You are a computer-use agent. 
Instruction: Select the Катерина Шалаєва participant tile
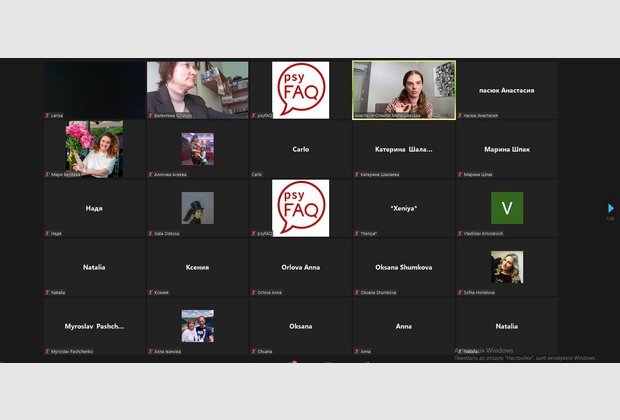tap(403, 149)
